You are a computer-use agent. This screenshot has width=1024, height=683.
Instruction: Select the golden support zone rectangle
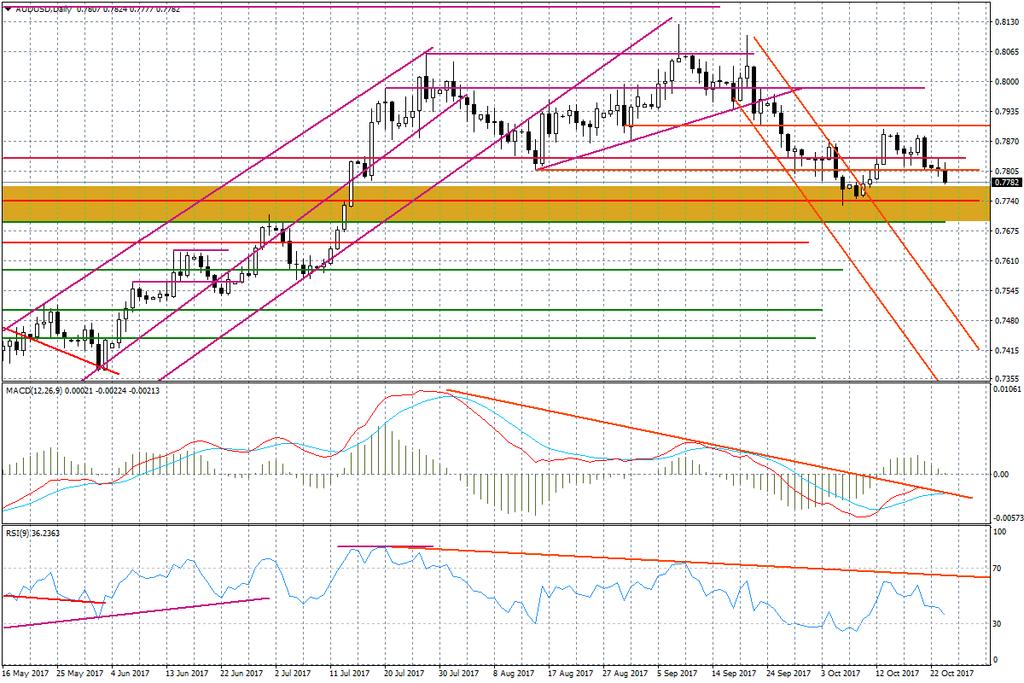click(x=496, y=203)
